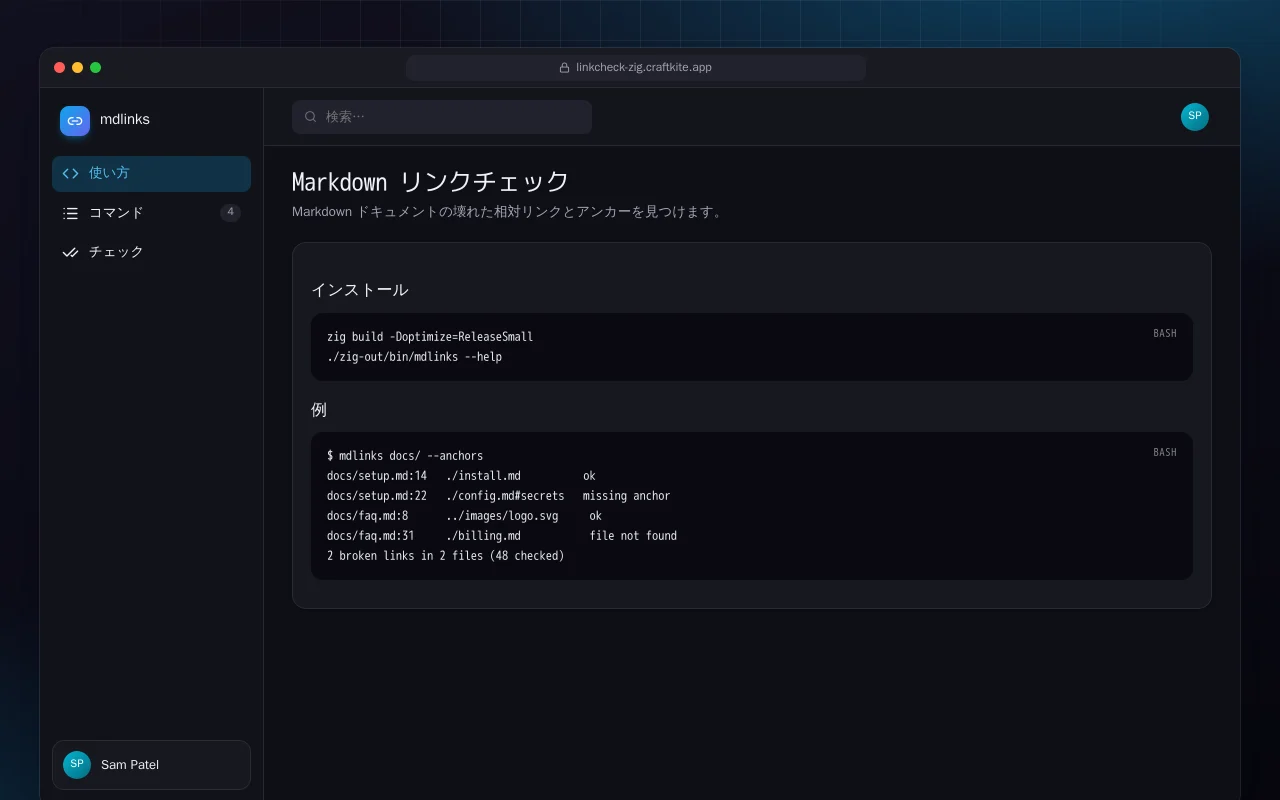Click the docs/faq.md:31 entry
The height and width of the screenshot is (800, 1280).
pyautogui.click(x=371, y=536)
